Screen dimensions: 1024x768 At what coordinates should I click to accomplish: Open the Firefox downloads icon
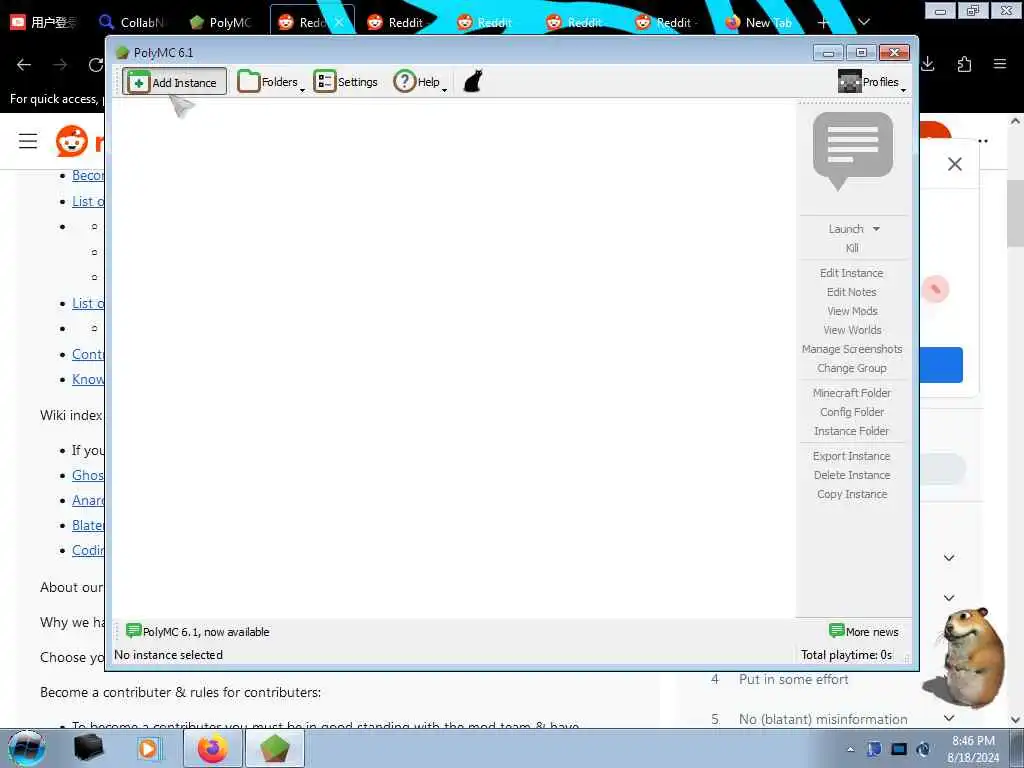pos(928,64)
